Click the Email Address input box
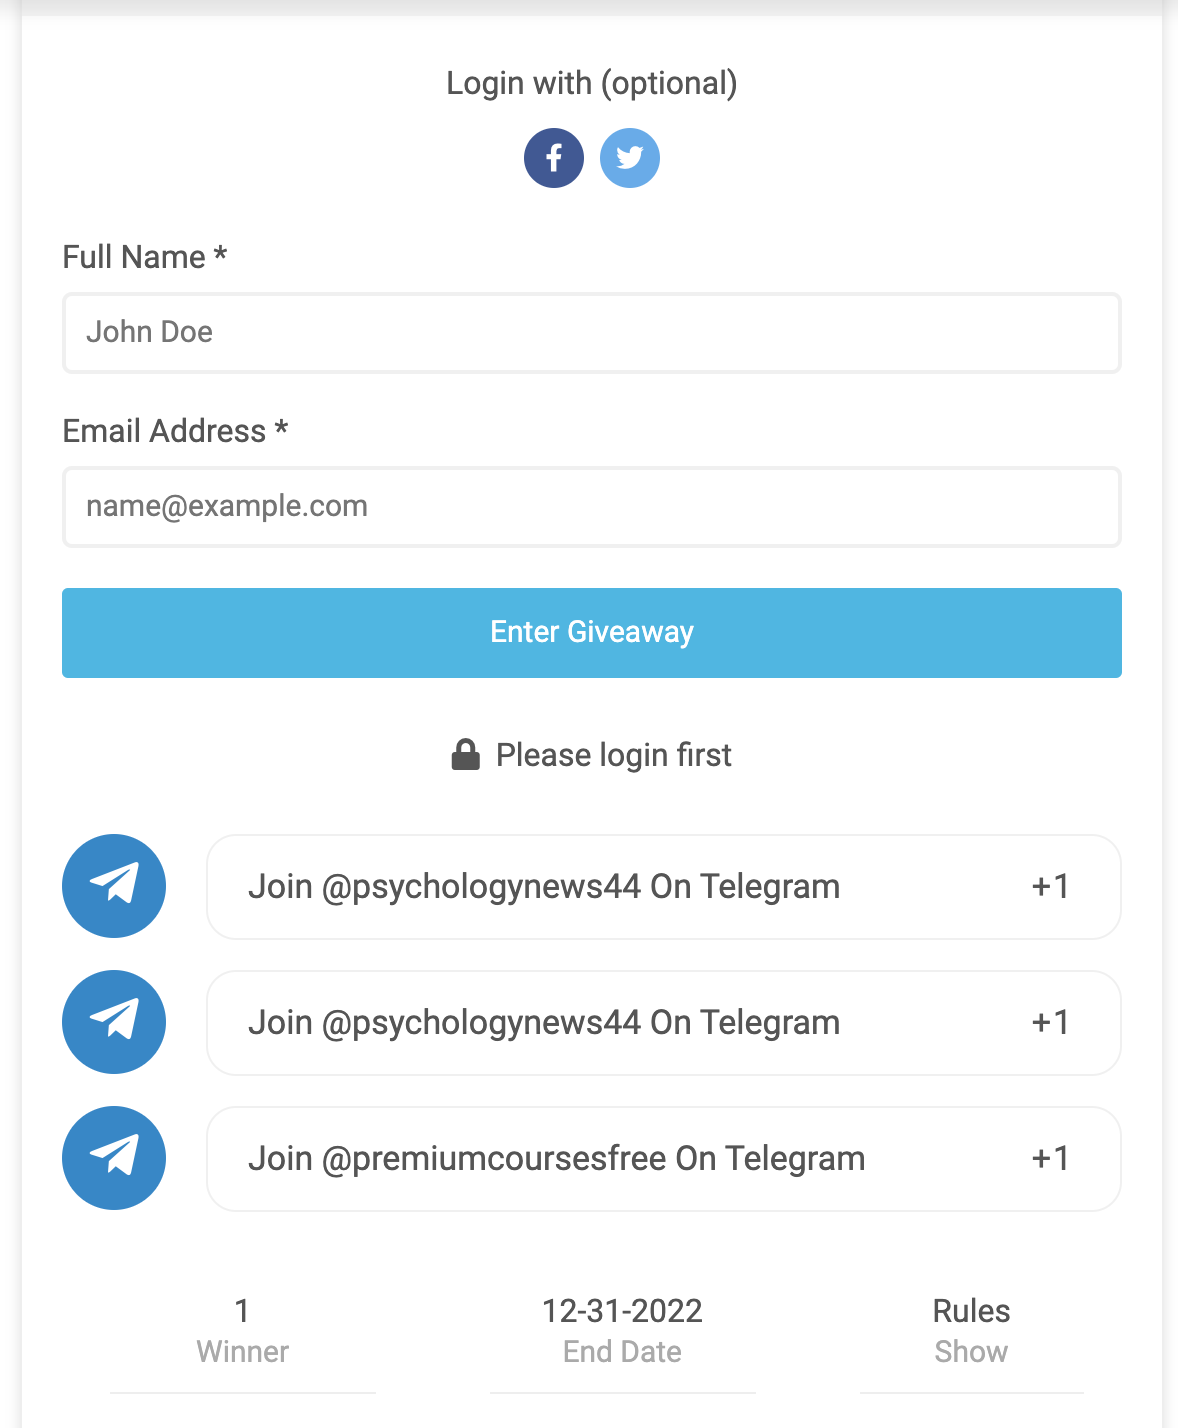The width and height of the screenshot is (1178, 1428). (x=591, y=507)
